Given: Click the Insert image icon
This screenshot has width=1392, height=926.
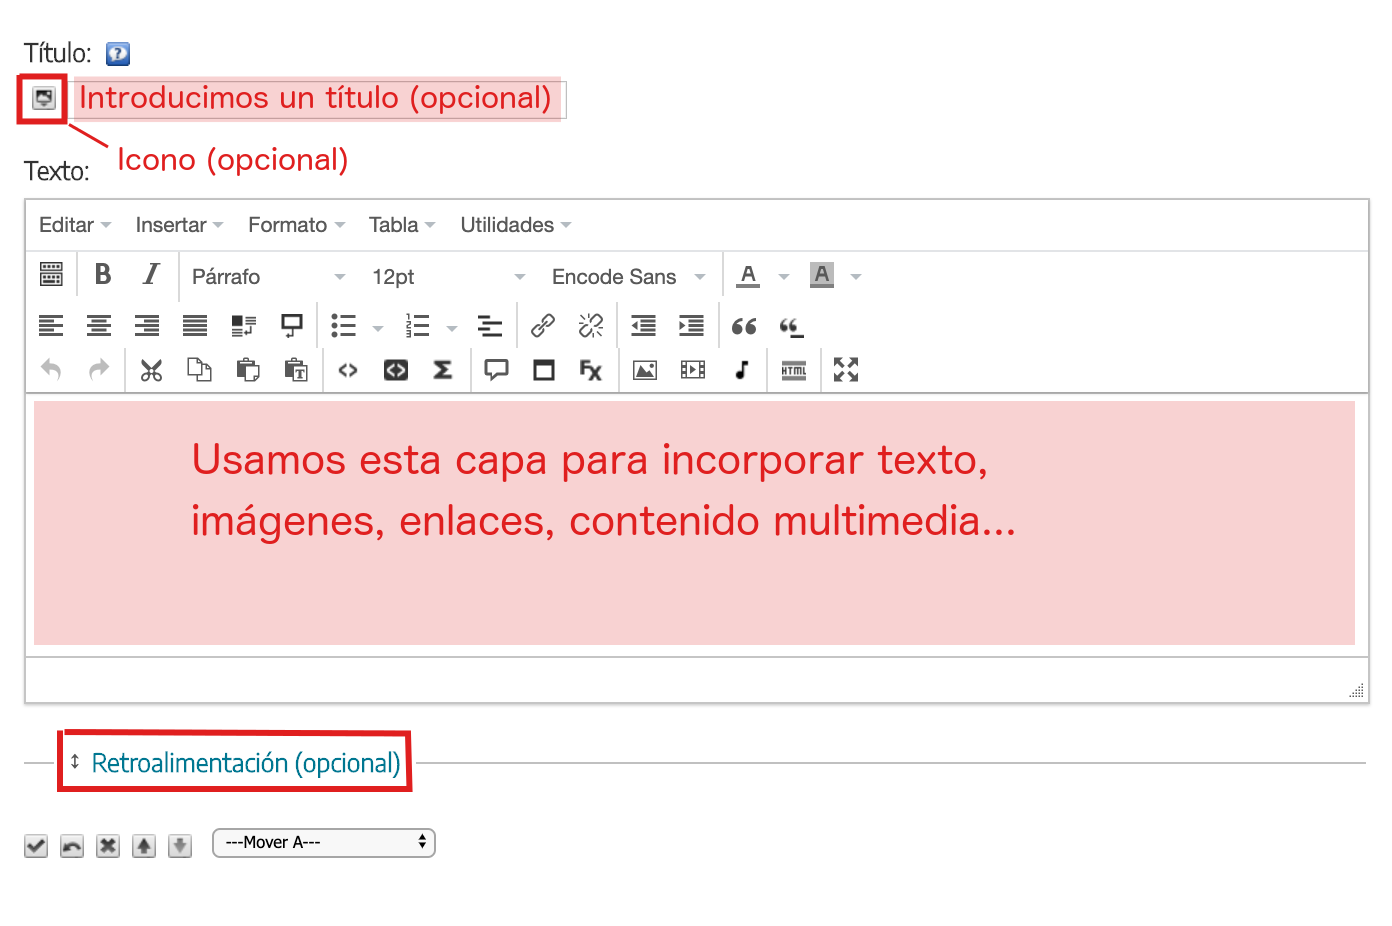Looking at the screenshot, I should point(644,370).
